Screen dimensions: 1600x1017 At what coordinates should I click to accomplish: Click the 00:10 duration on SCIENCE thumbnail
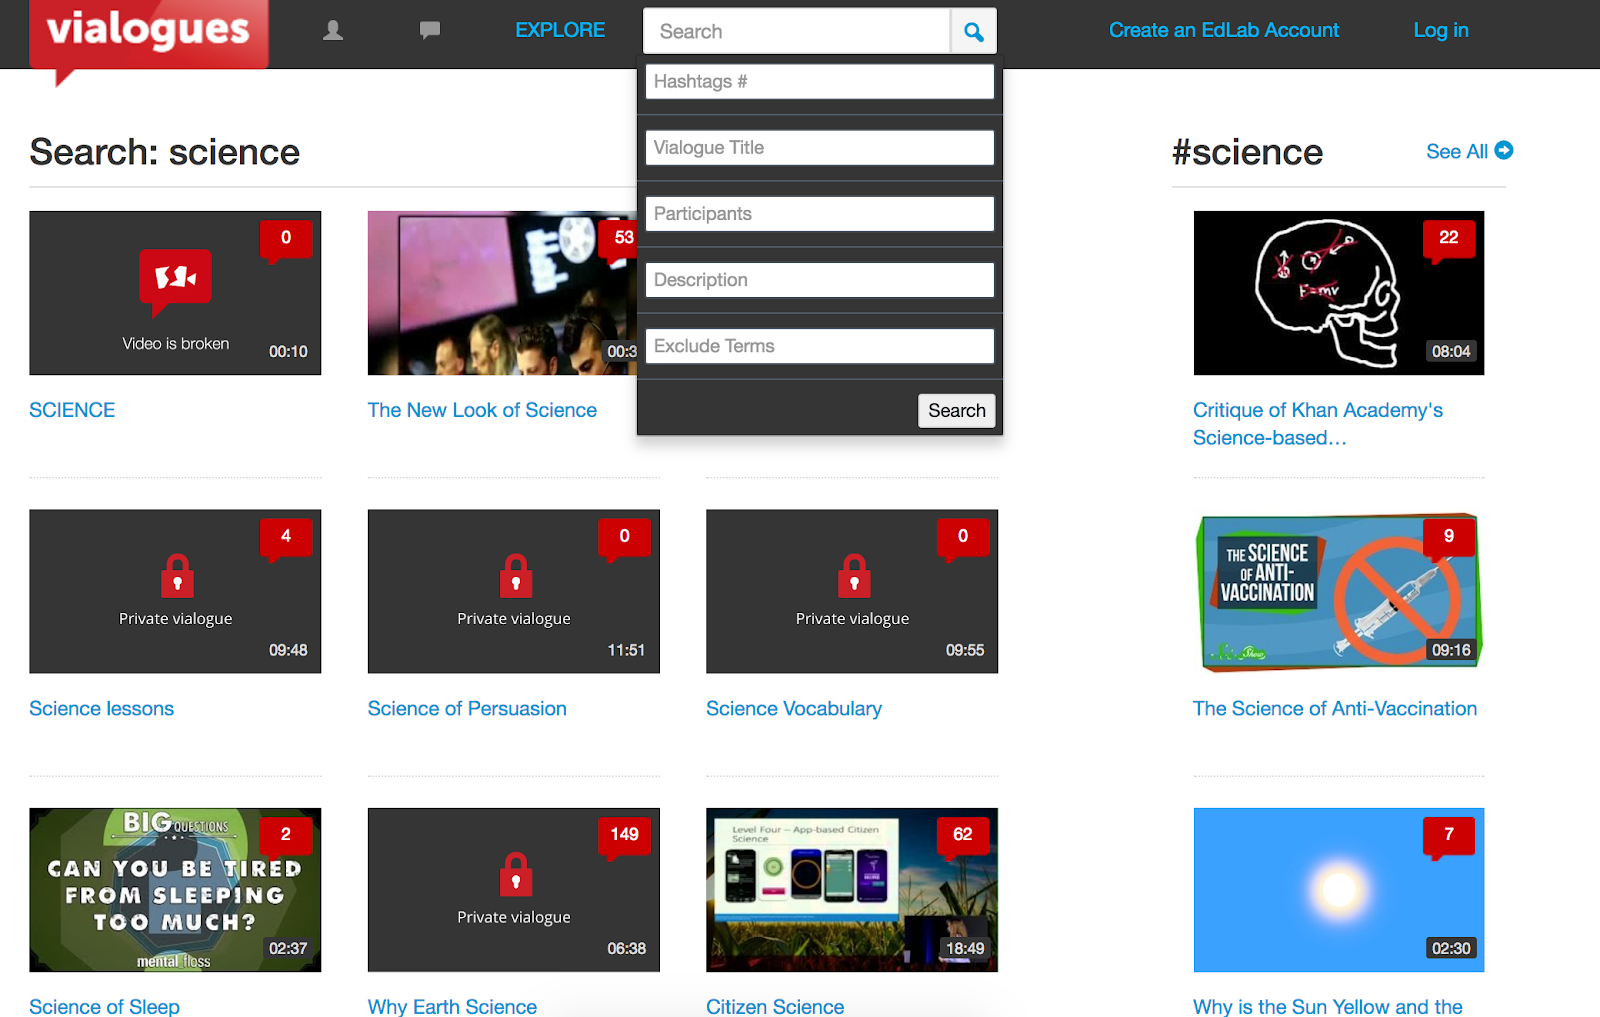point(288,351)
